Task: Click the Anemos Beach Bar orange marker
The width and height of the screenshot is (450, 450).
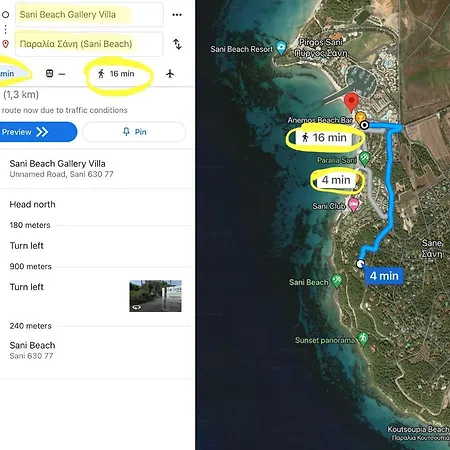Action: point(360,118)
